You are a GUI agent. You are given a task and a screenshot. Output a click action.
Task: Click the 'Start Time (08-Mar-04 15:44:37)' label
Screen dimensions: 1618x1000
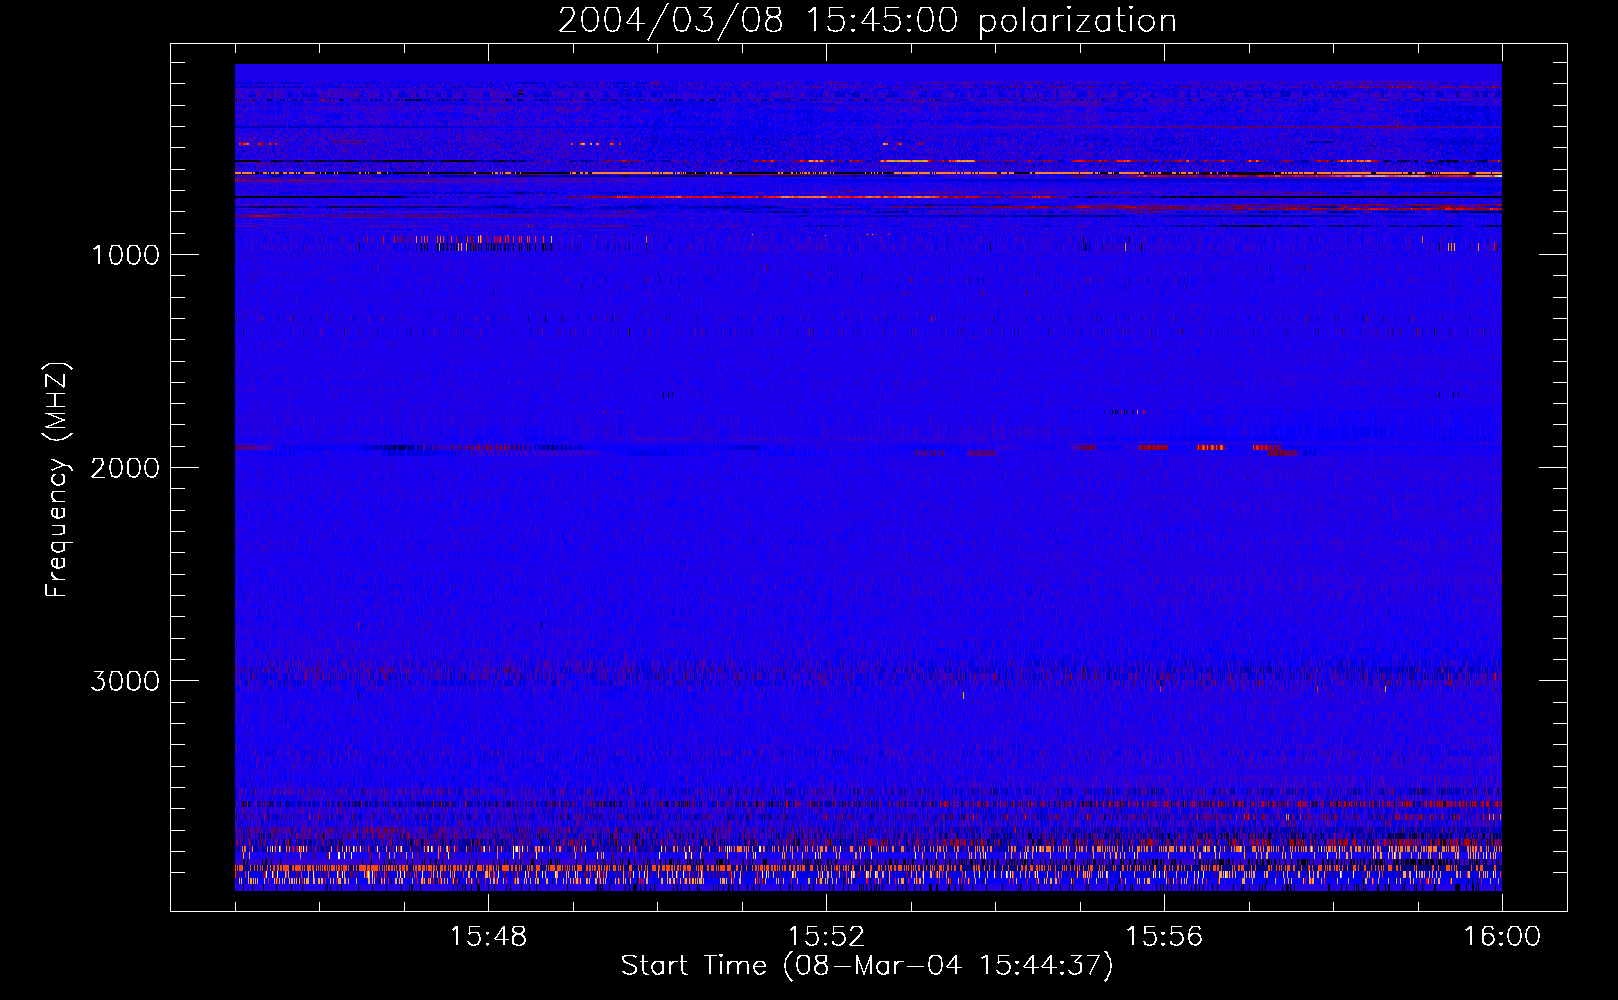[x=867, y=966]
